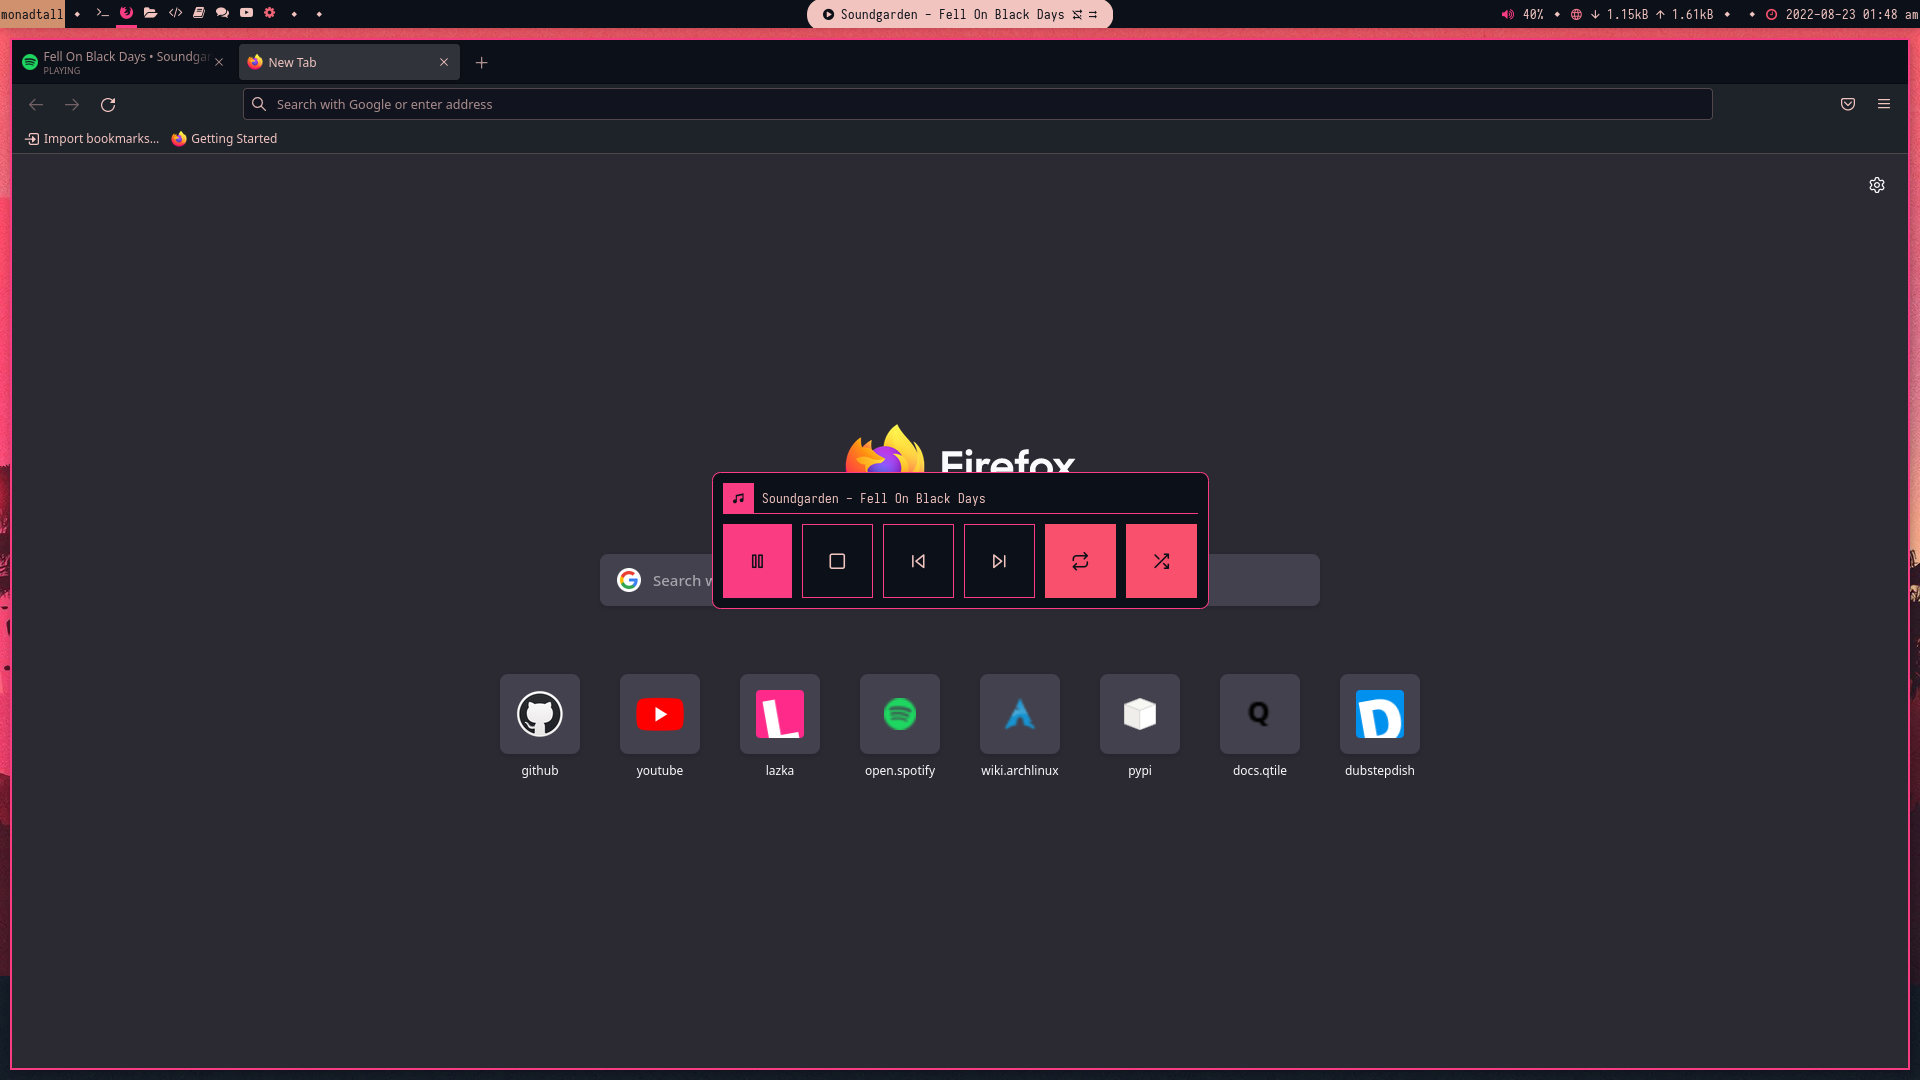Click the volume speaker icon in bar
This screenshot has width=1920, height=1080.
pyautogui.click(x=1507, y=14)
